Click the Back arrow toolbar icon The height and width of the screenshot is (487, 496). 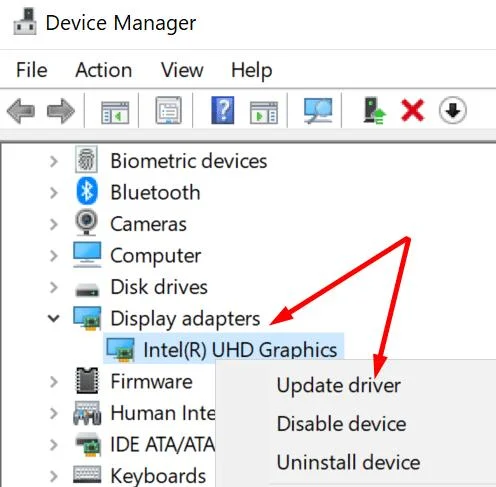coord(21,111)
